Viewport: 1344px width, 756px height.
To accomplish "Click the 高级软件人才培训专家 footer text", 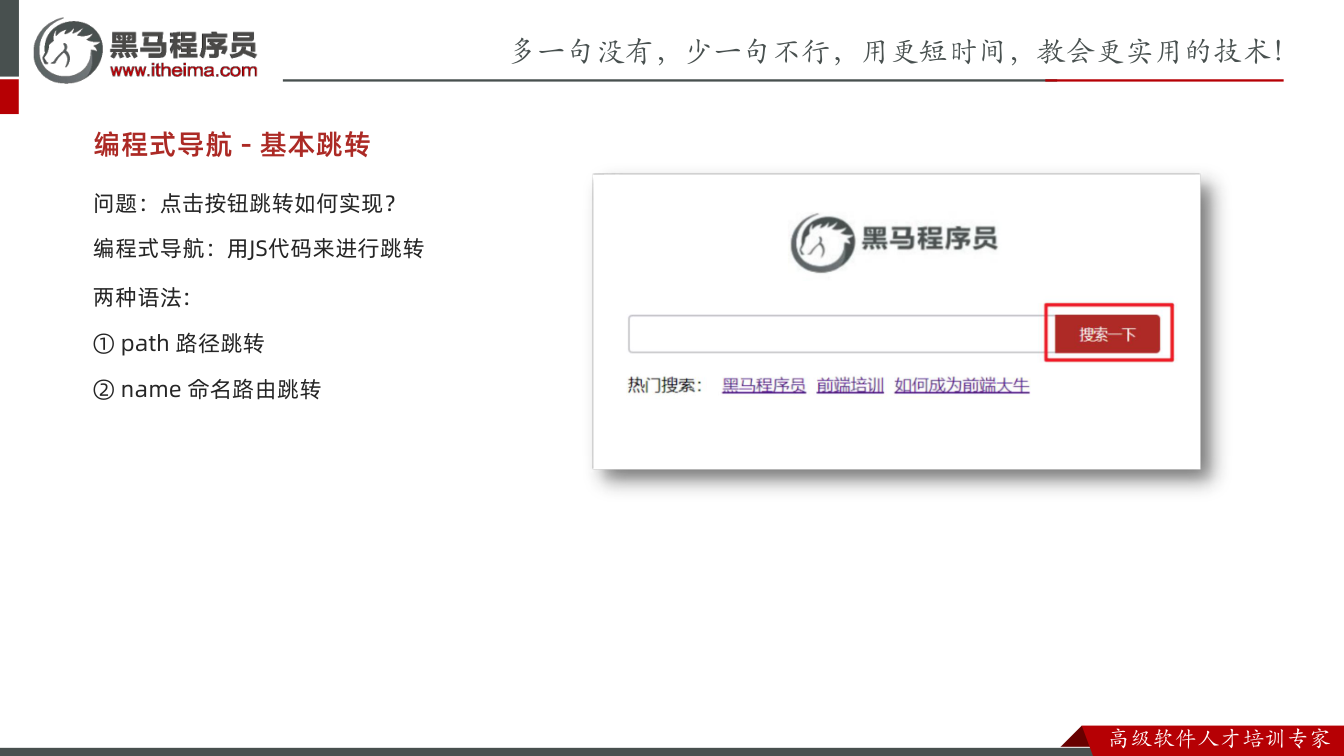I will pyautogui.click(x=1219, y=739).
